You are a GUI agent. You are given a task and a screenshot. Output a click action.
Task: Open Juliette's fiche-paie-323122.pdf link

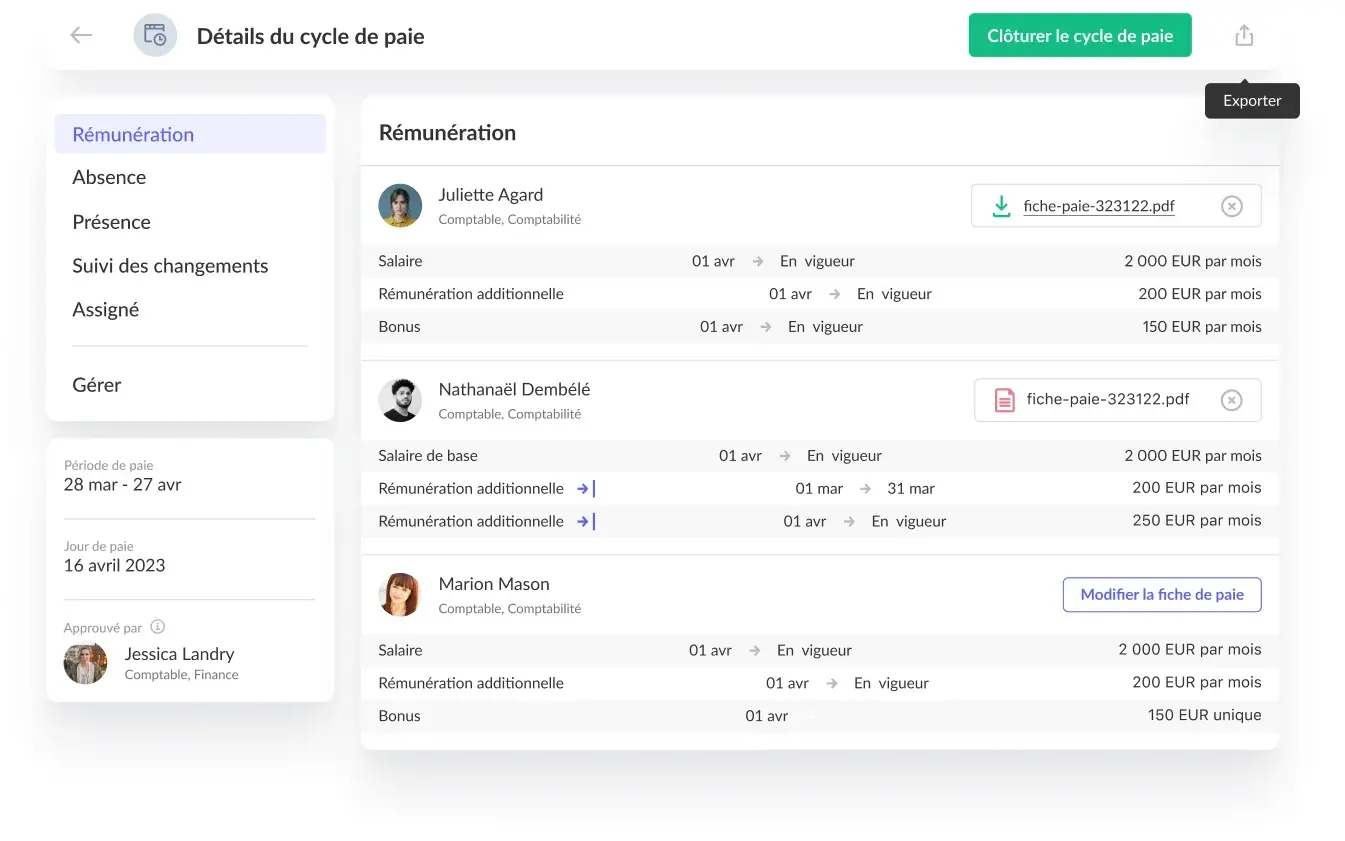click(1099, 206)
